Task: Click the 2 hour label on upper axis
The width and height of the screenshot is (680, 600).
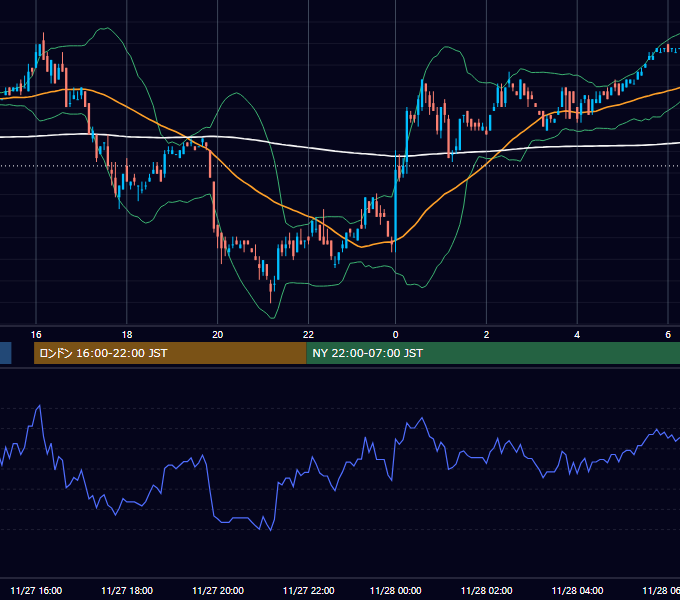Action: 486,334
